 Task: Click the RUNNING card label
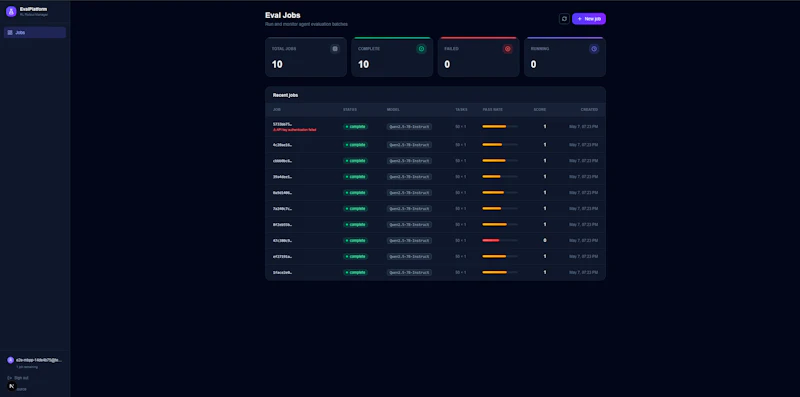click(540, 49)
